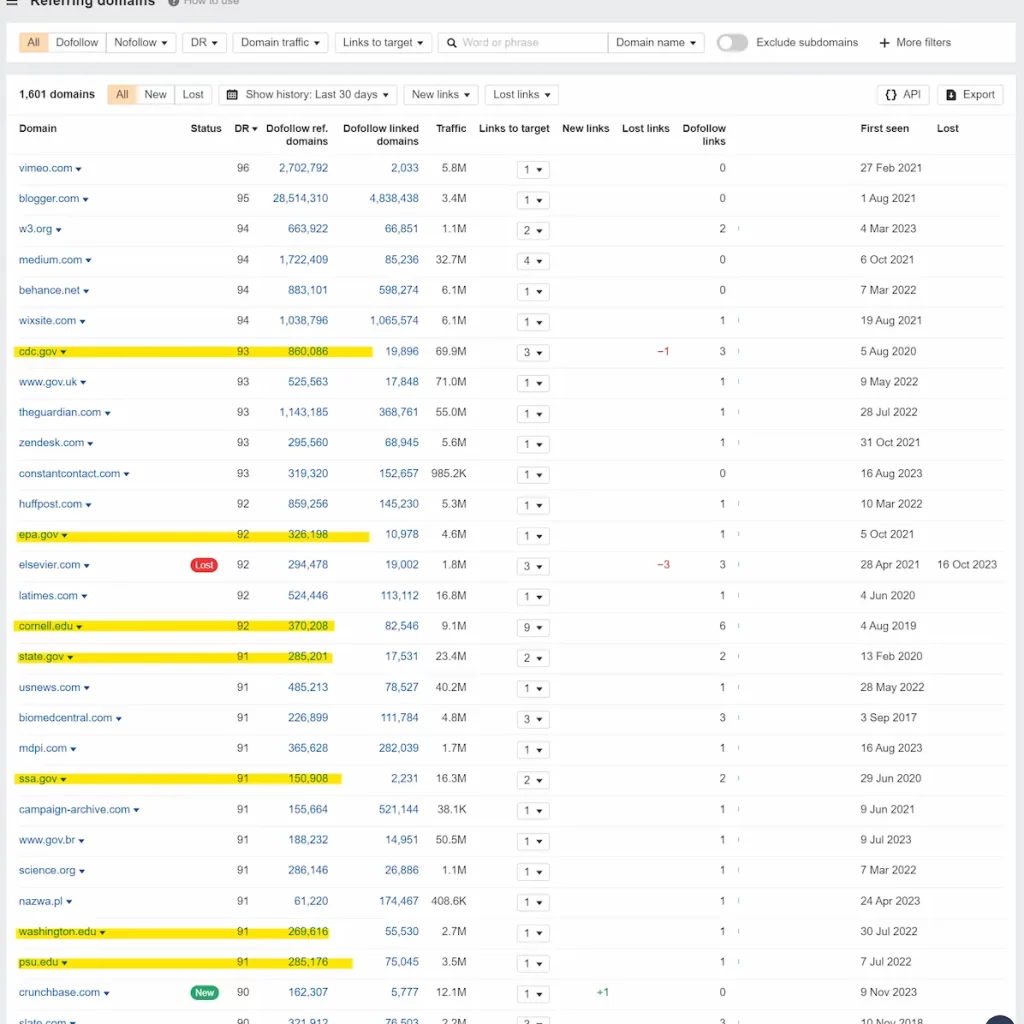Expand links to target for vimeo.com
Image resolution: width=1024 pixels, height=1024 pixels.
pyautogui.click(x=533, y=170)
